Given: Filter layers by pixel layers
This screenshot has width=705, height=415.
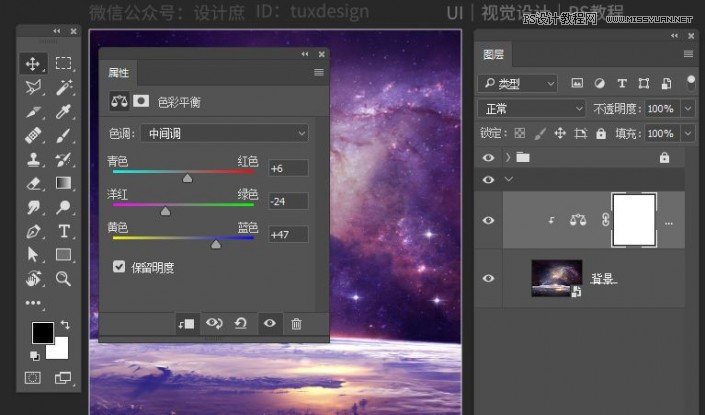Looking at the screenshot, I should point(577,83).
